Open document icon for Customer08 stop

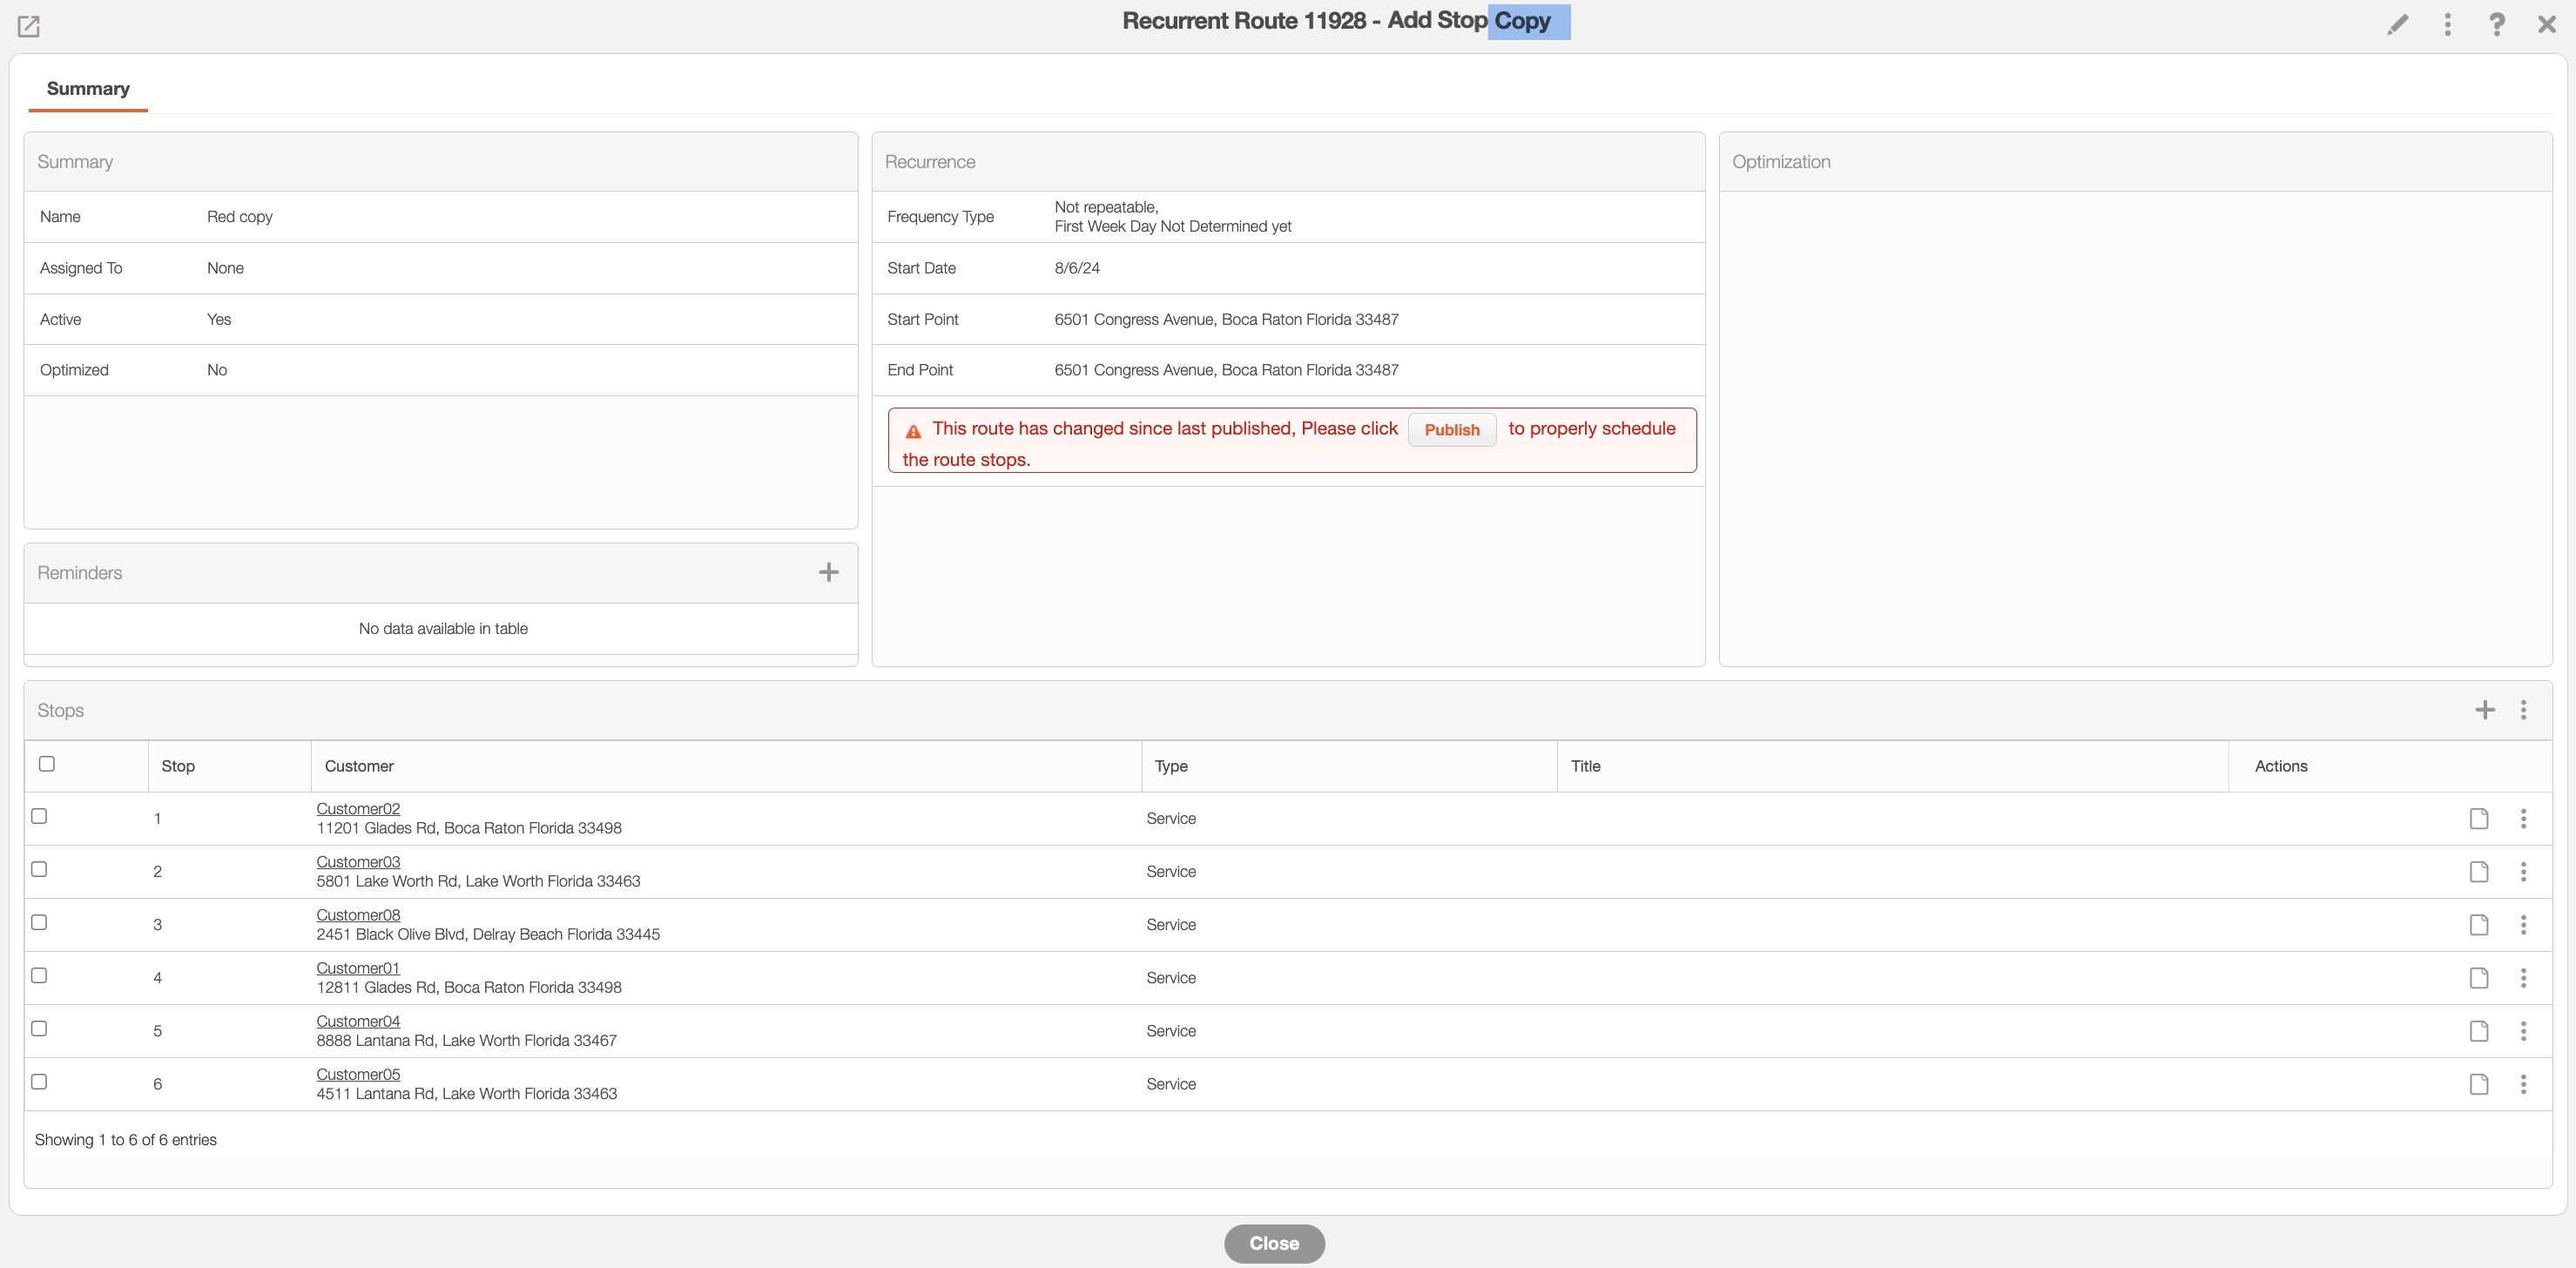coord(2478,924)
